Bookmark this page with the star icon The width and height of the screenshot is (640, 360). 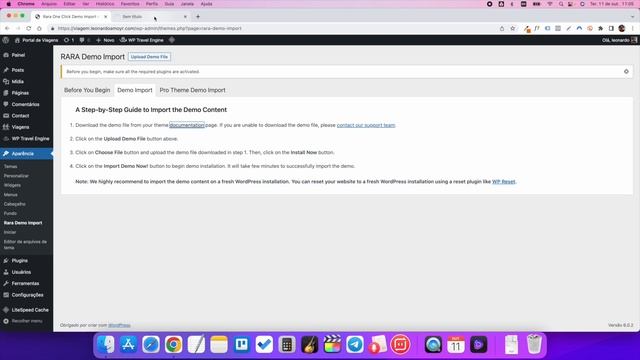point(513,29)
